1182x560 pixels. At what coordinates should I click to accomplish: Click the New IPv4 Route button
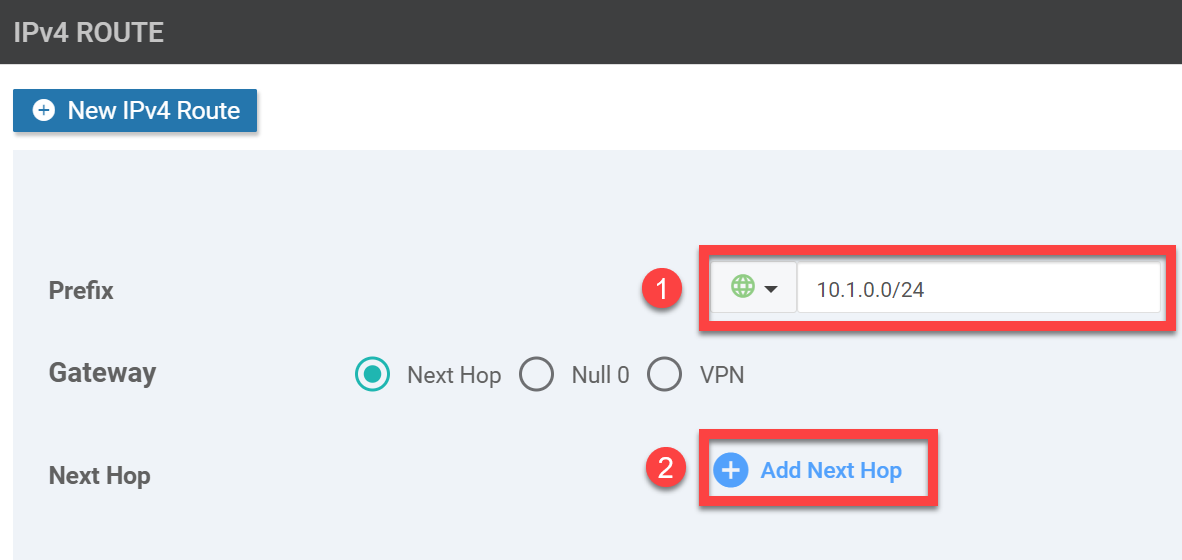[135, 111]
